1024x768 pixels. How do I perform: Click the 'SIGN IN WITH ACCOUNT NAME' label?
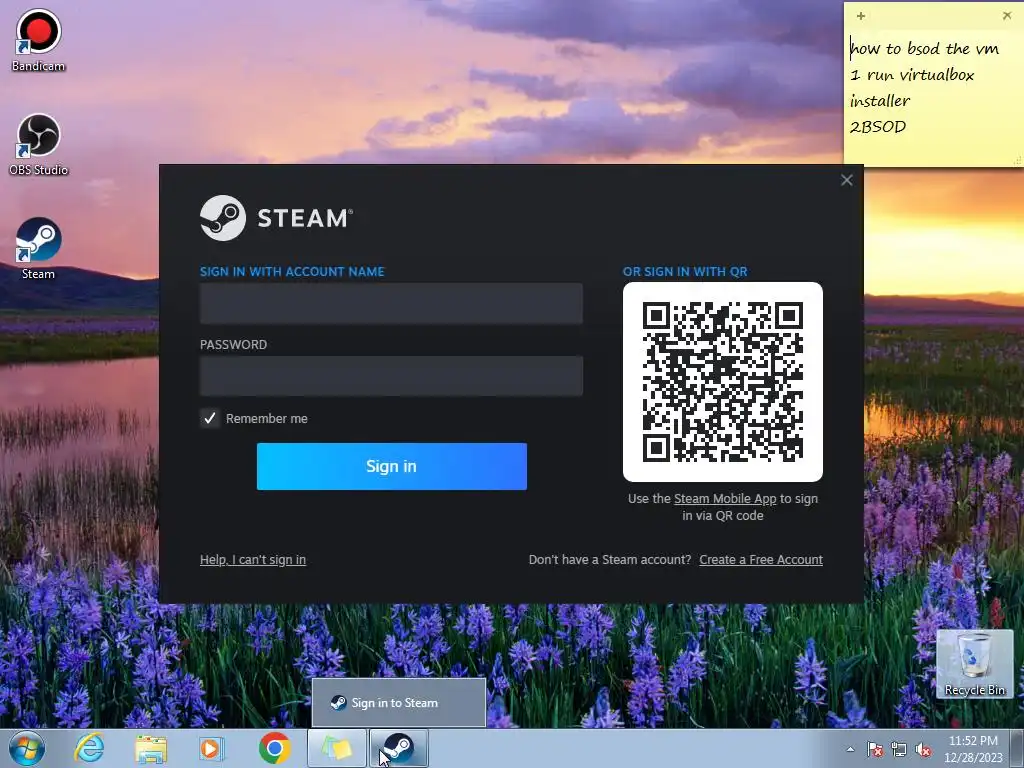pos(292,272)
